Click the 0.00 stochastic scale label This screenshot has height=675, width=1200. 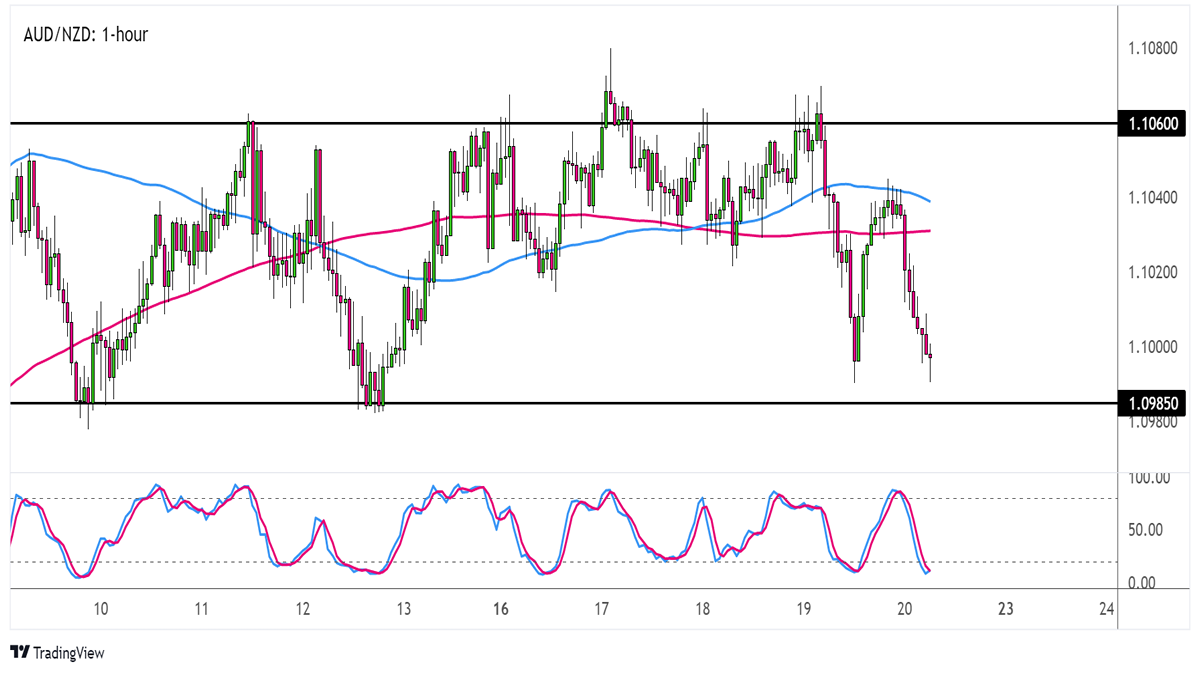point(1143,583)
